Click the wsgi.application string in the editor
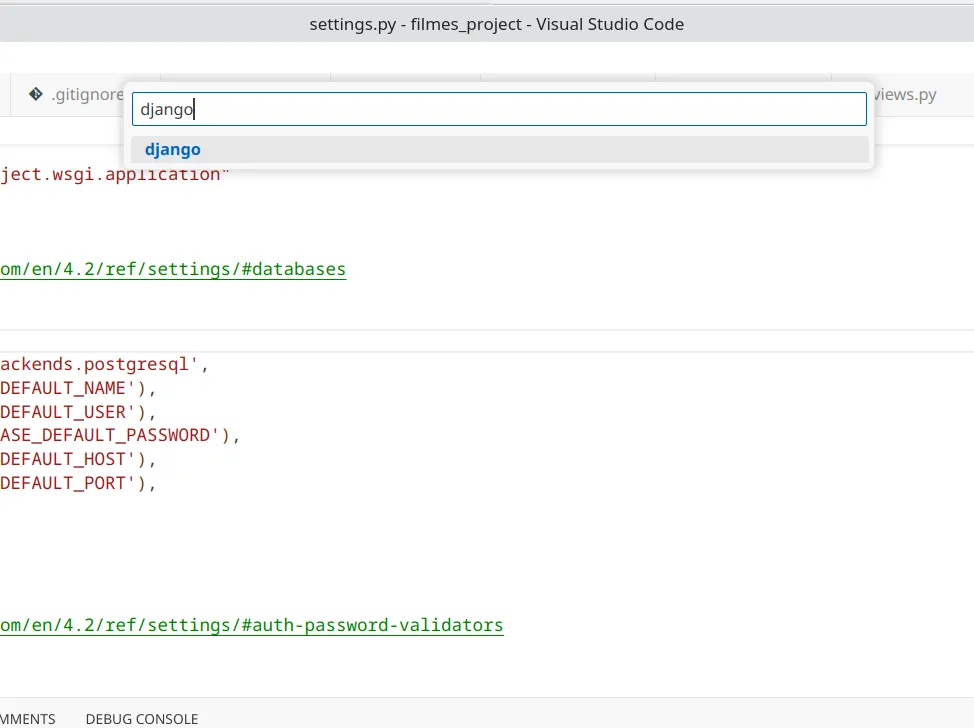This screenshot has width=974, height=728. point(114,175)
